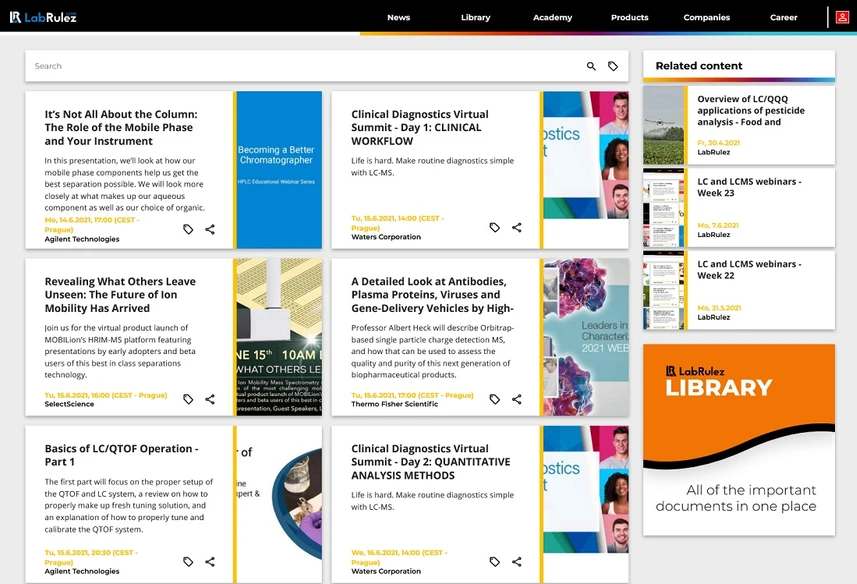Click date Mo, 14.6.2021, 17:00 (CEST - Prague)

(92, 225)
